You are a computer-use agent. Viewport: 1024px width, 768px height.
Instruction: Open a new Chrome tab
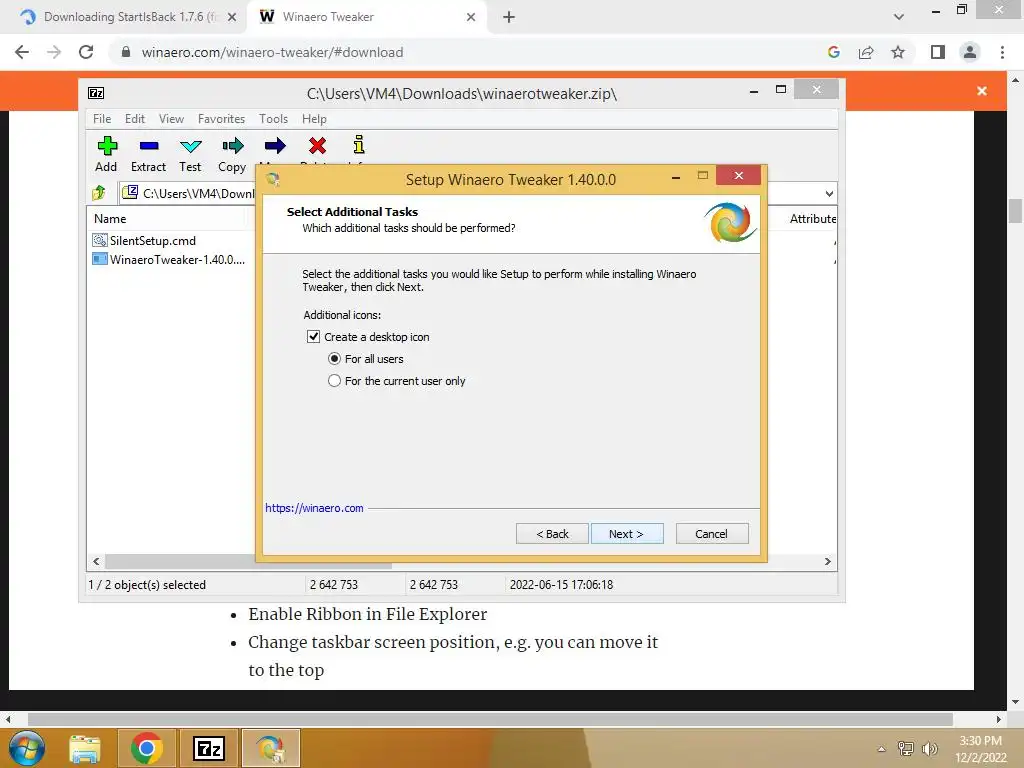(509, 17)
